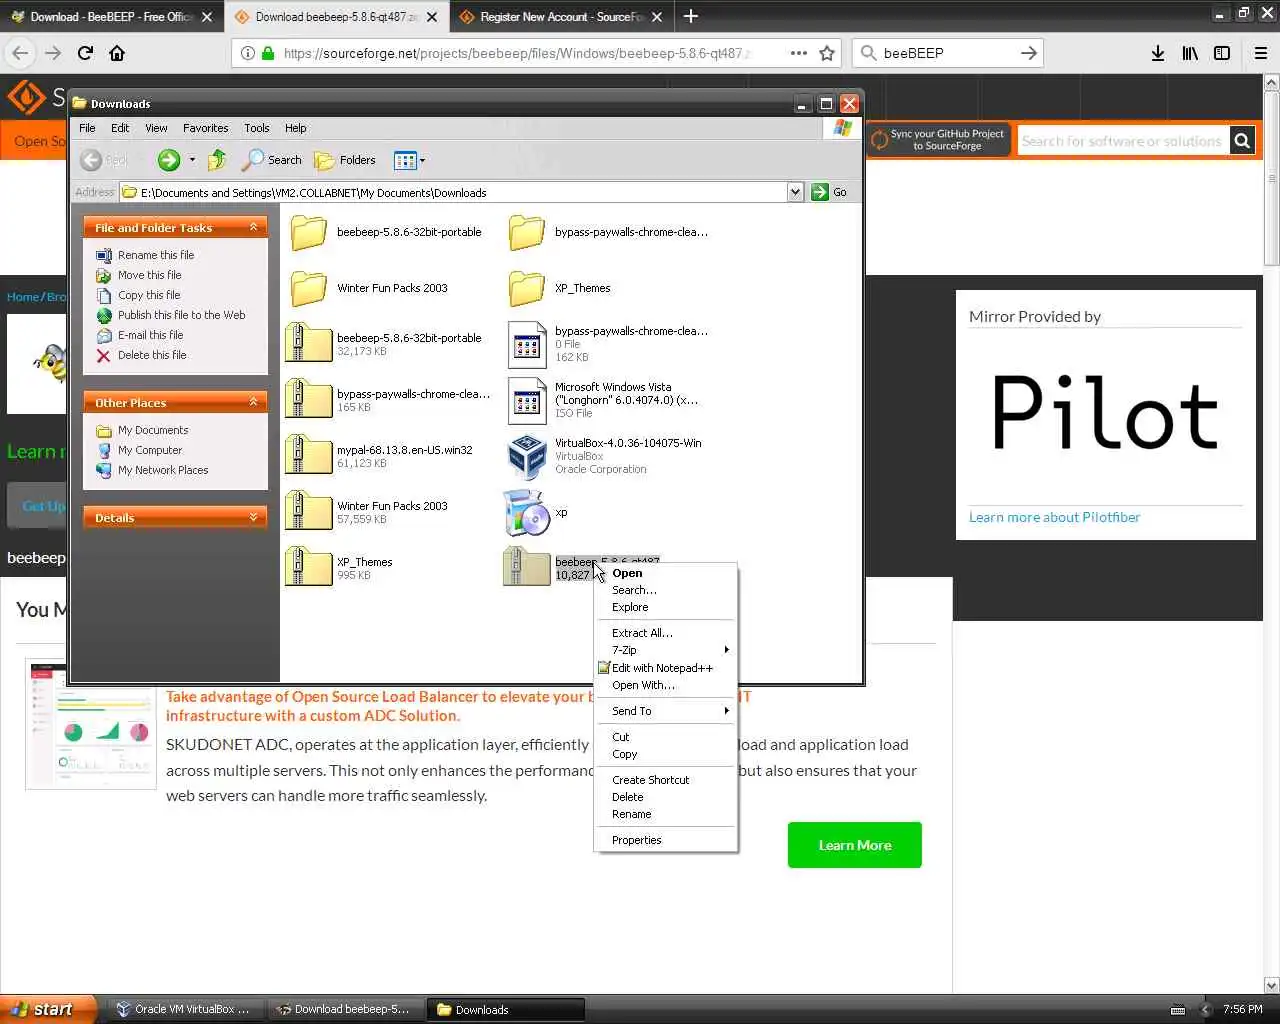Click Windows start button
Viewport: 1280px width, 1024px height.
pyautogui.click(x=48, y=1009)
